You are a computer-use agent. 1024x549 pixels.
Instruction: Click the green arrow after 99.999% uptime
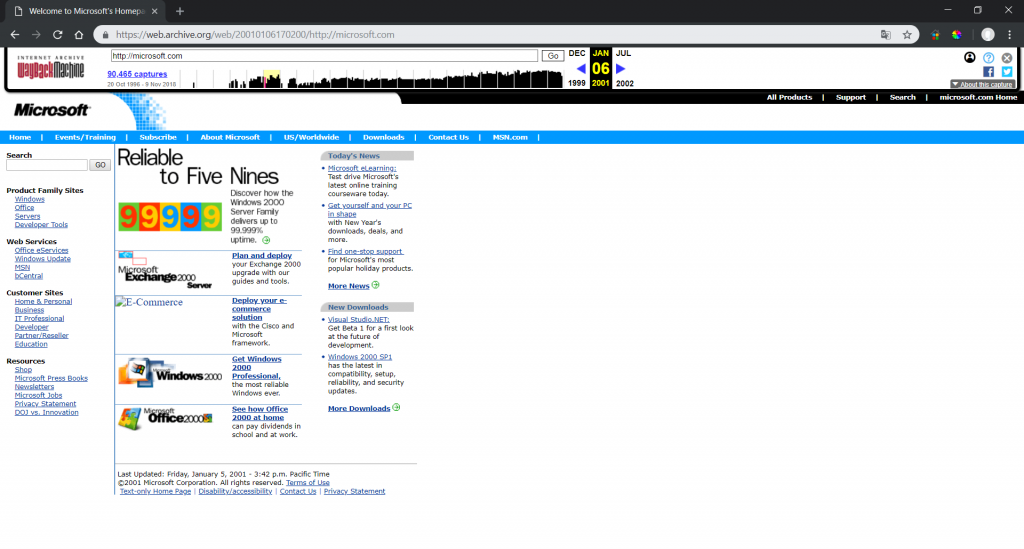coord(266,240)
